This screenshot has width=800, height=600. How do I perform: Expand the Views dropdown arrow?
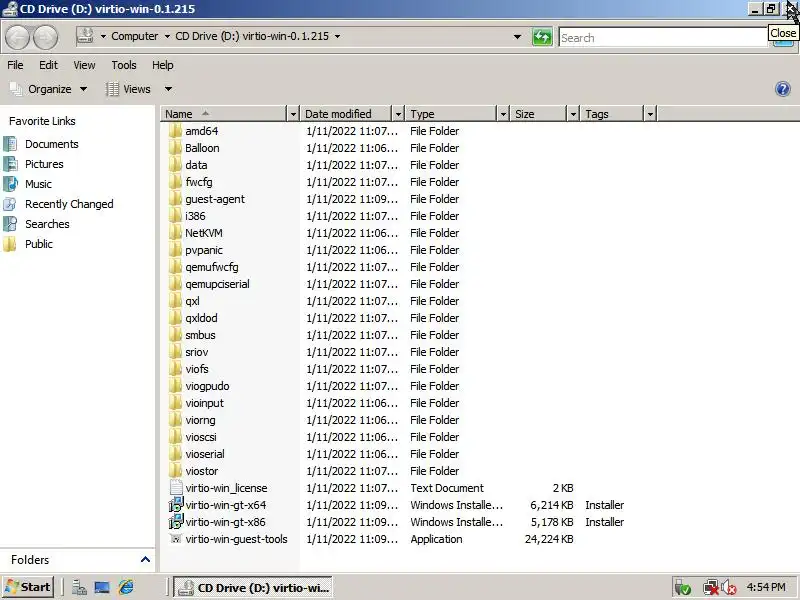[x=168, y=89]
